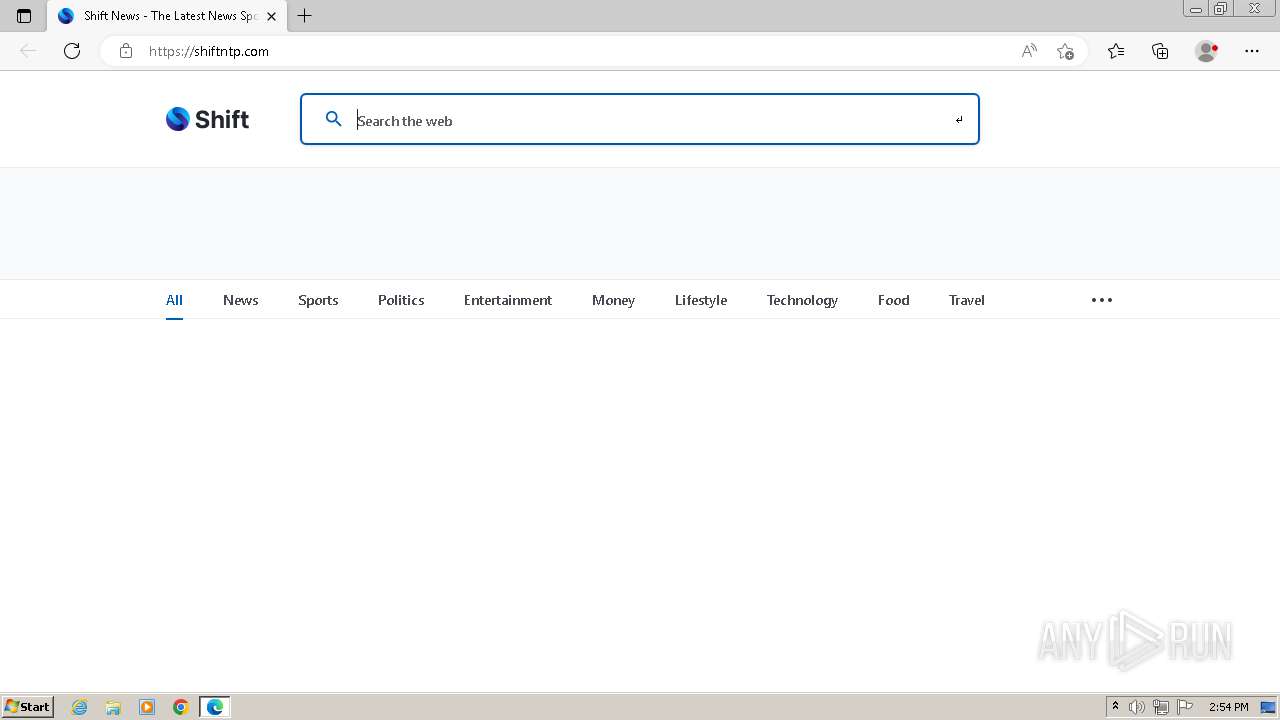This screenshot has width=1280, height=720.
Task: Close the Shift News browser tab
Action: click(271, 16)
